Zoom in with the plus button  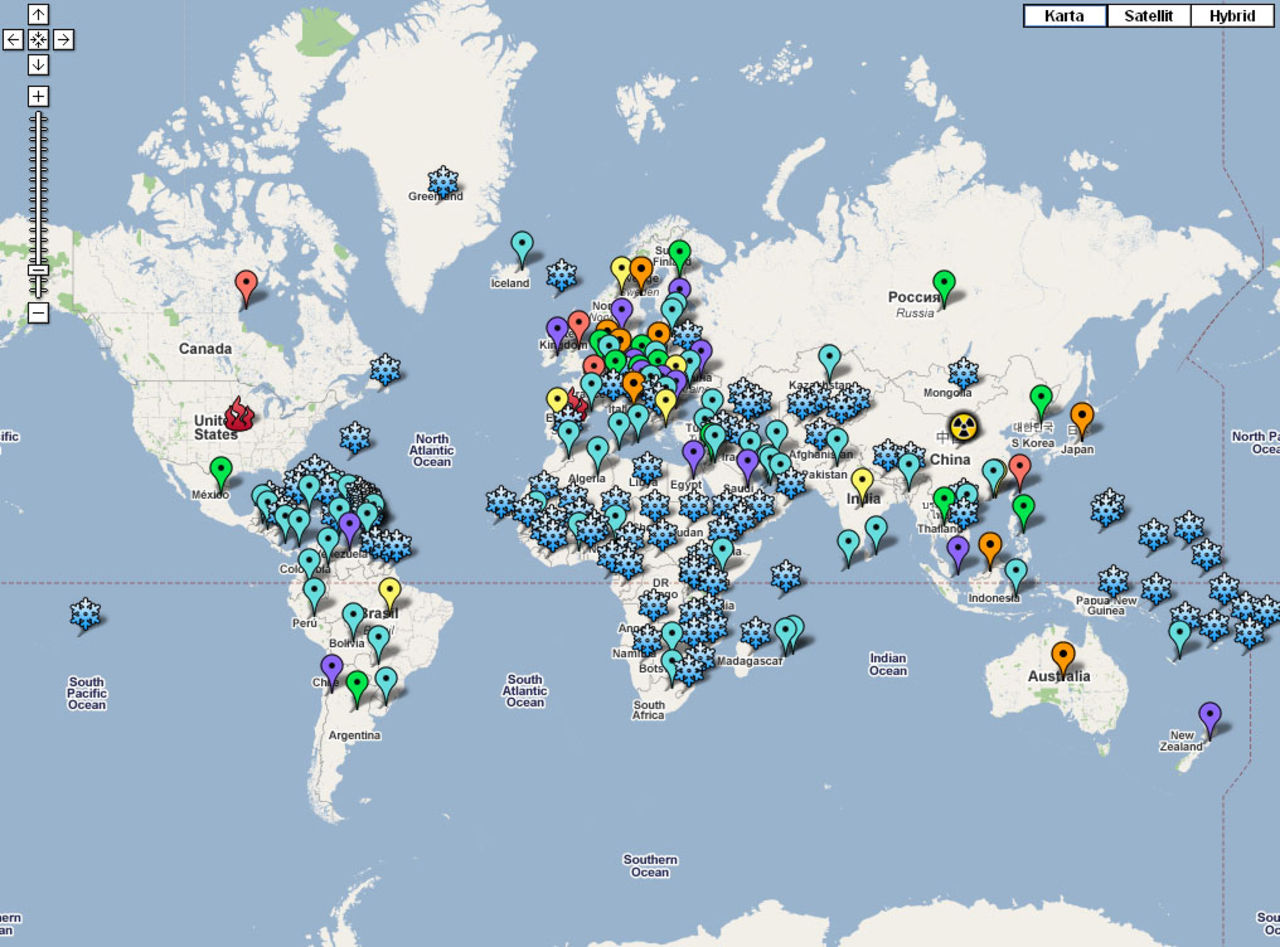(x=38, y=97)
